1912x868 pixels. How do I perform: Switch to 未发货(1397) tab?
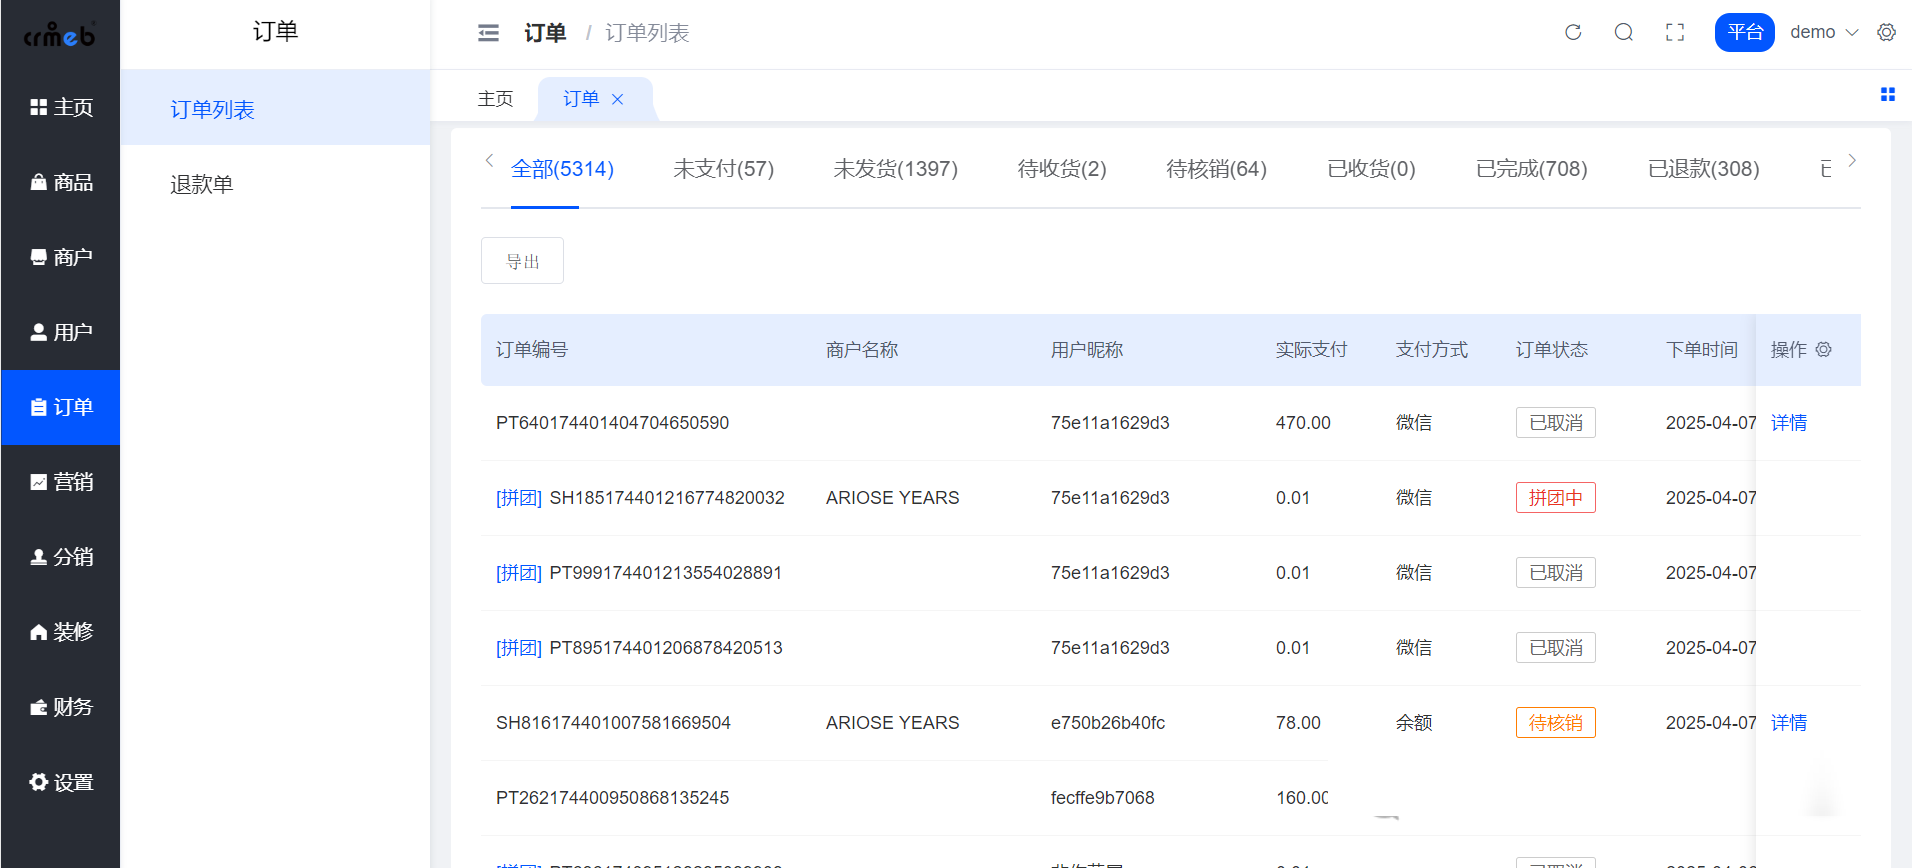895,169
